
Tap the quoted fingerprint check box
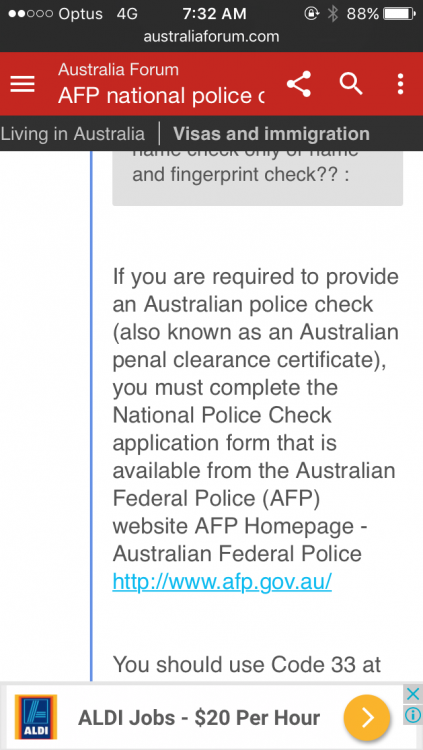pos(257,178)
